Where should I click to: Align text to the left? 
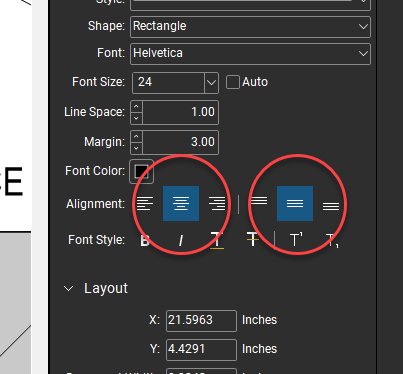tap(145, 203)
